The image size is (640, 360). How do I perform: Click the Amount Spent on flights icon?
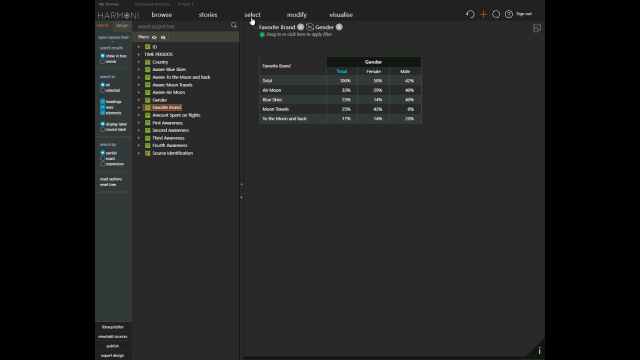(148, 115)
